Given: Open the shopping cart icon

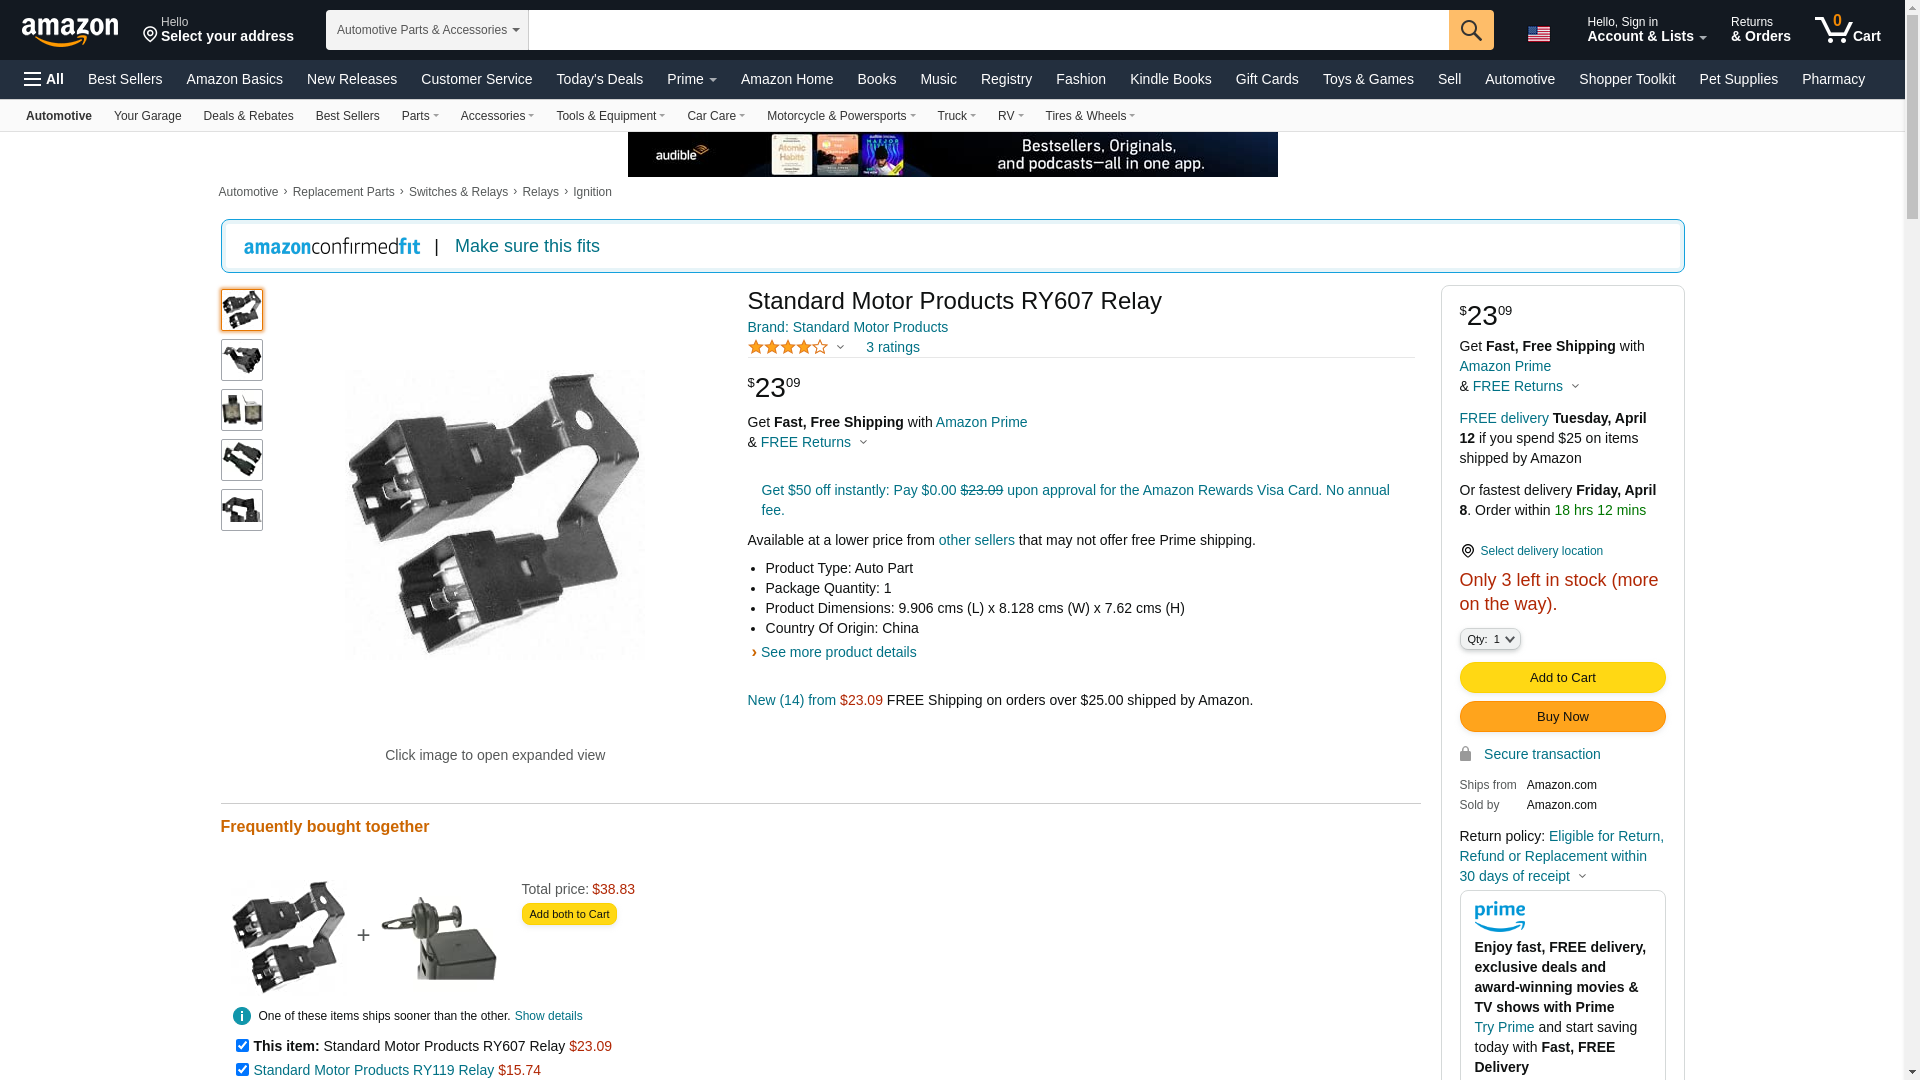Looking at the screenshot, I should coord(1848,29).
